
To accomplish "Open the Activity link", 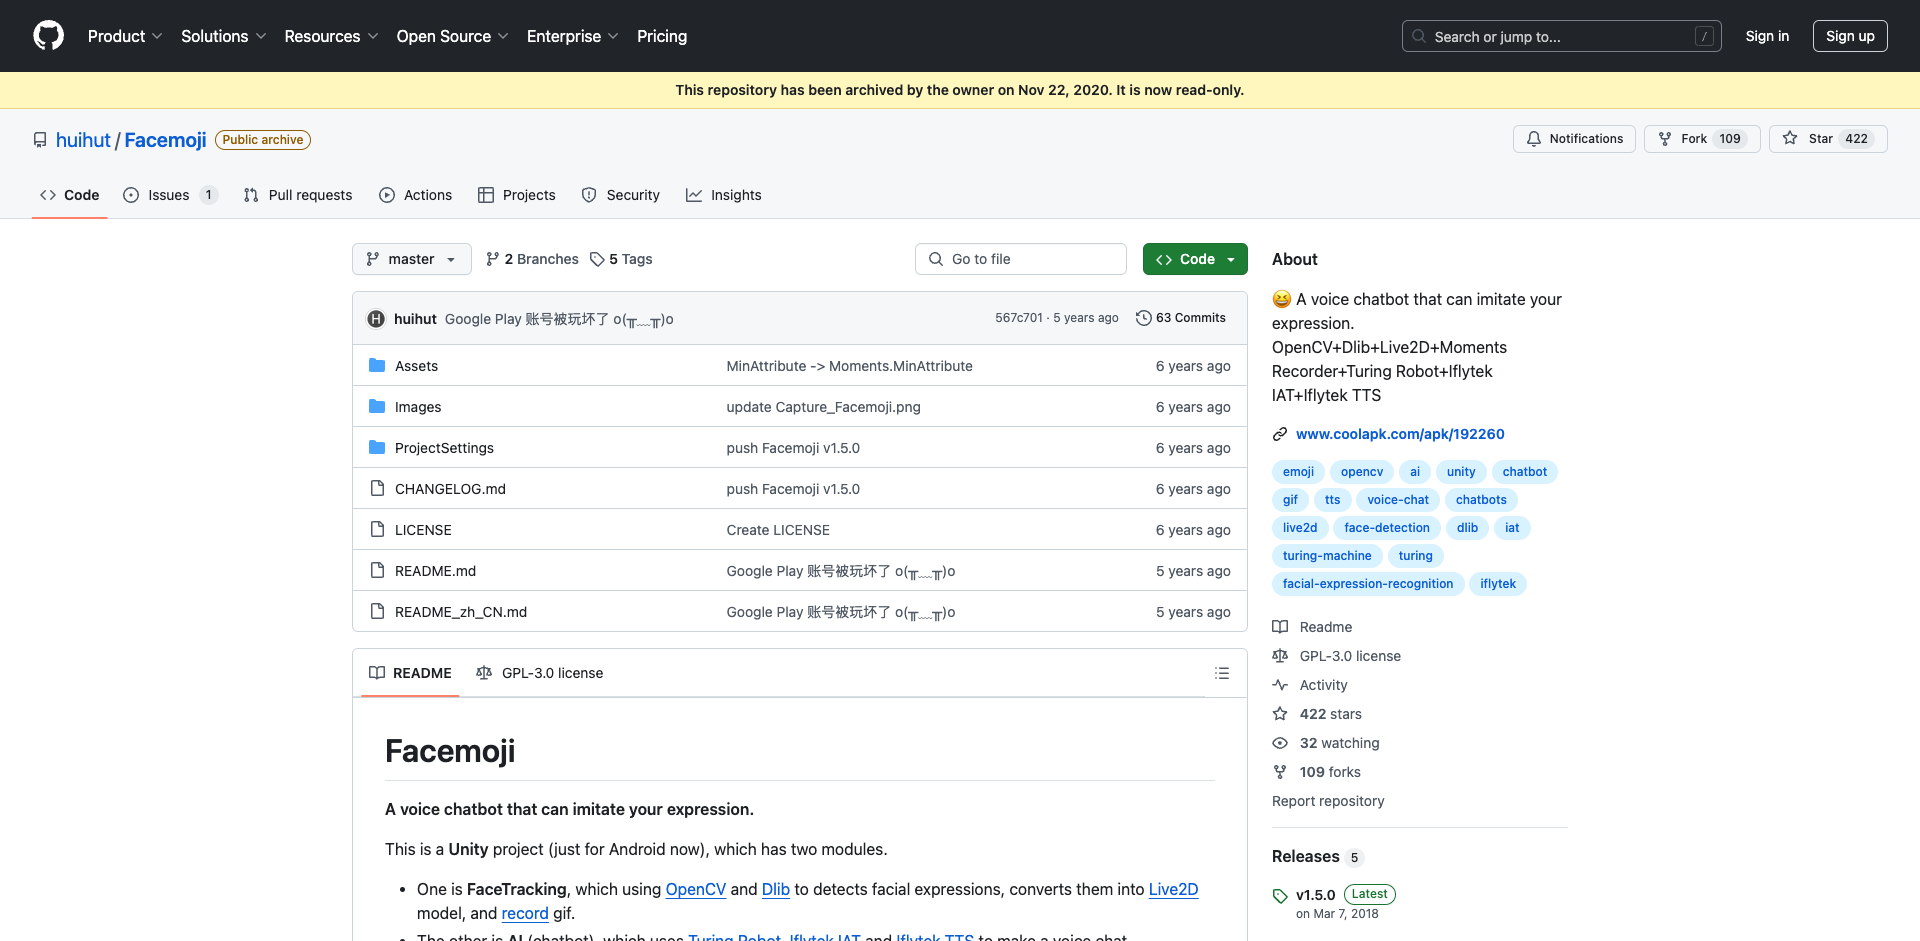I will click(x=1310, y=685).
